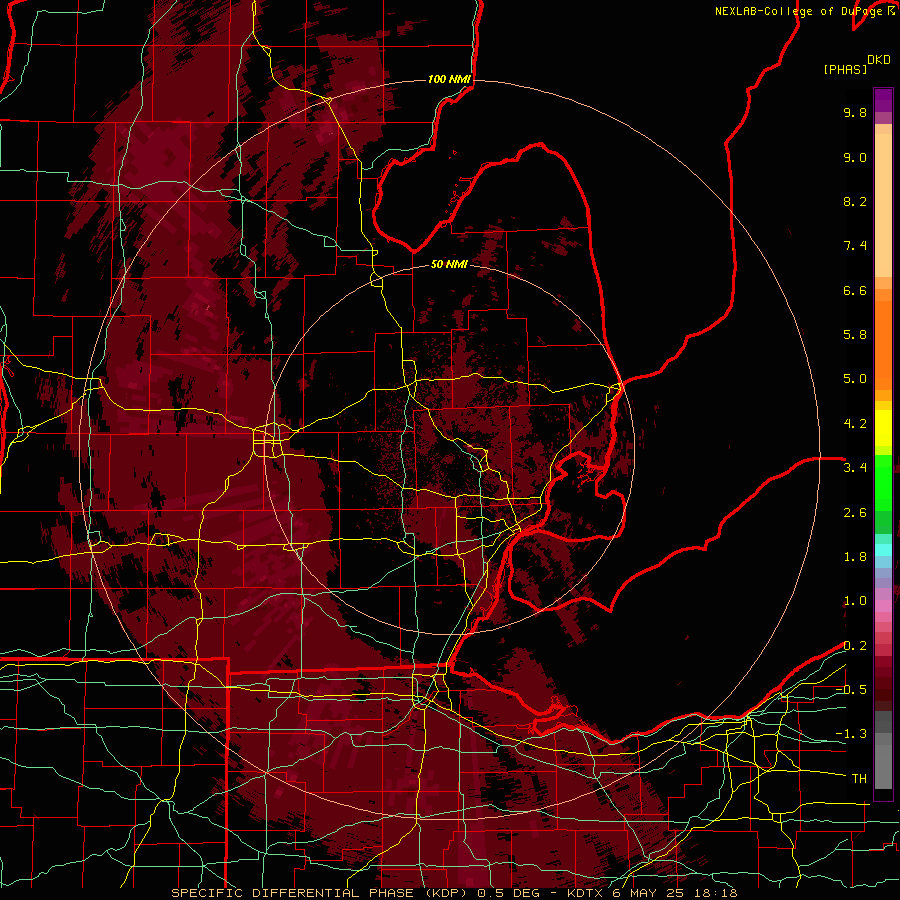The image size is (900, 900).
Task: Click the 0.2 value on the scale
Action: click(855, 646)
